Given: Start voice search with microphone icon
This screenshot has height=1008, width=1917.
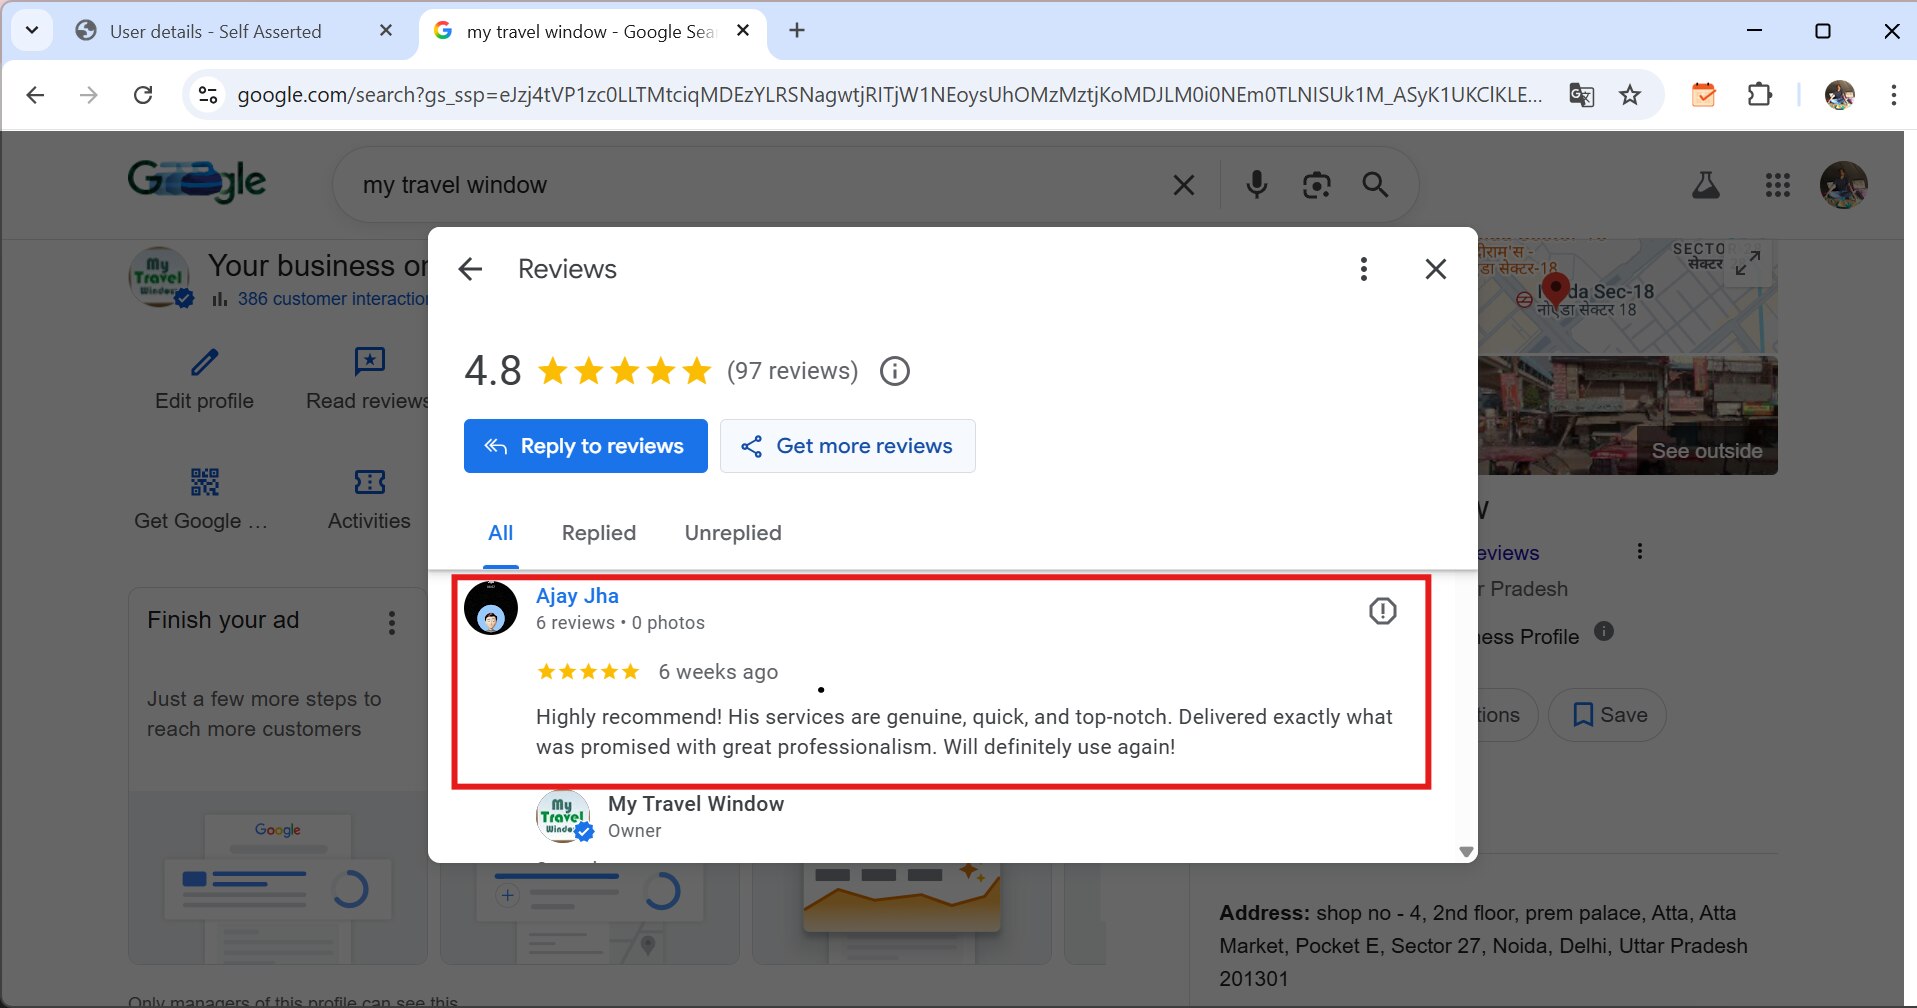Looking at the screenshot, I should (x=1256, y=185).
